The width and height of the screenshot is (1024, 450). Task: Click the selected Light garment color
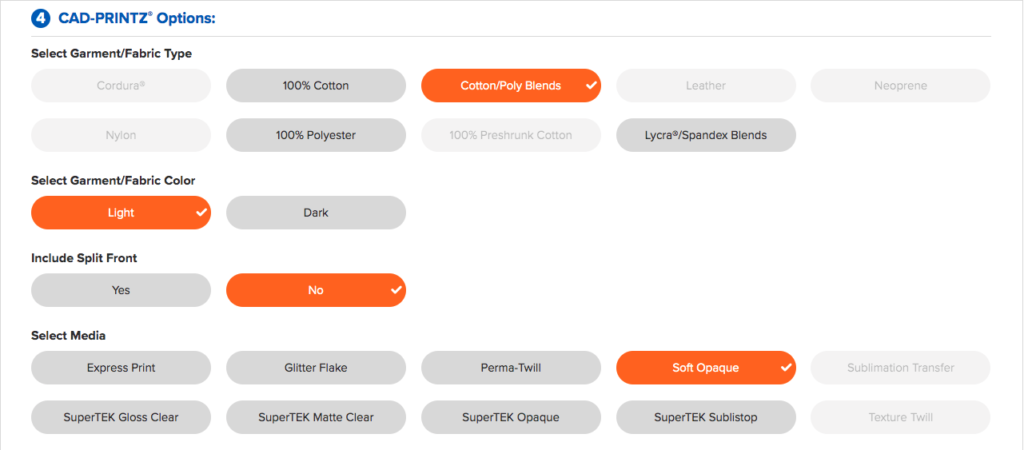coord(121,213)
